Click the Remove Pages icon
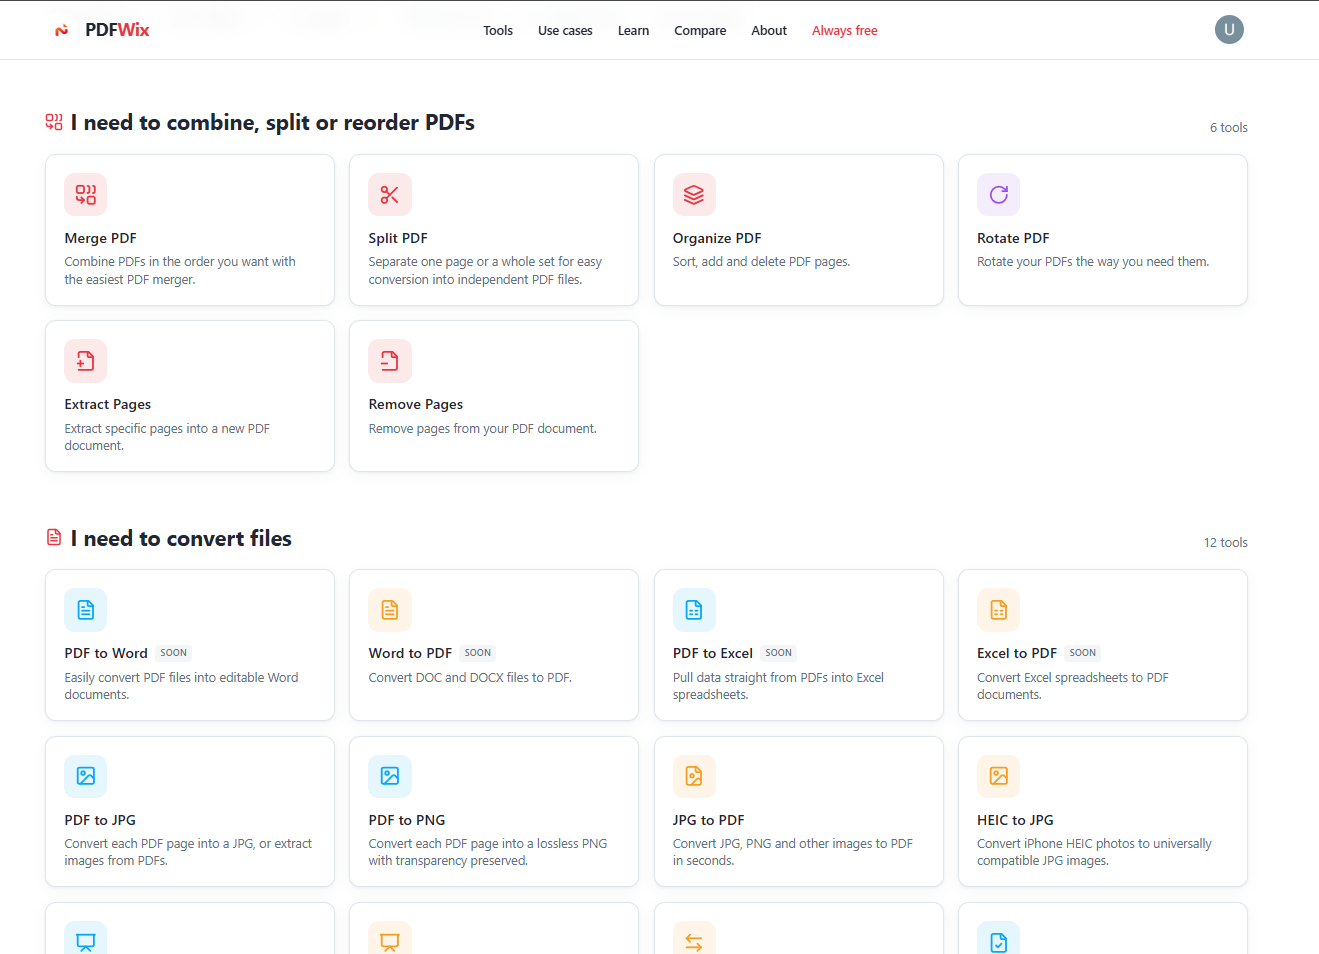The height and width of the screenshot is (954, 1319). click(x=390, y=361)
